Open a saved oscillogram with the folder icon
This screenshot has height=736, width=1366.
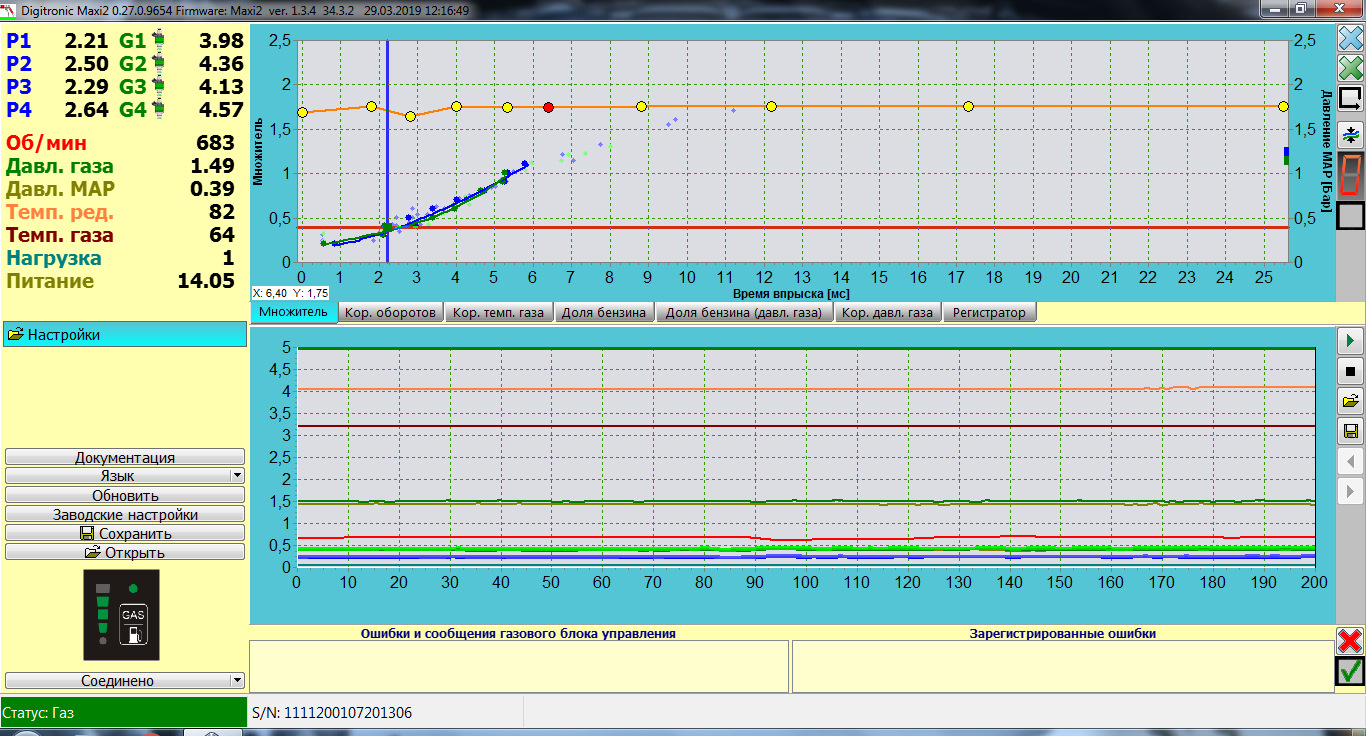point(1351,401)
